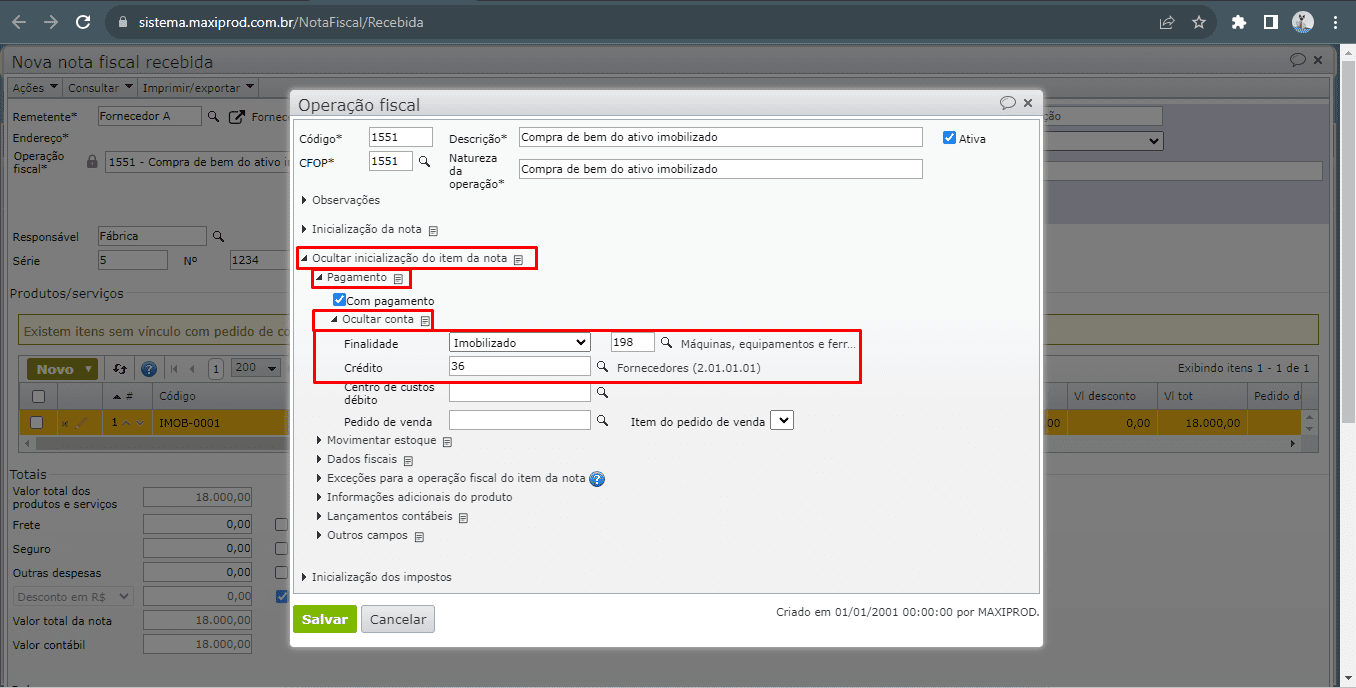
Task: Expand Lançamentos contábeis section
Action: [x=384, y=516]
